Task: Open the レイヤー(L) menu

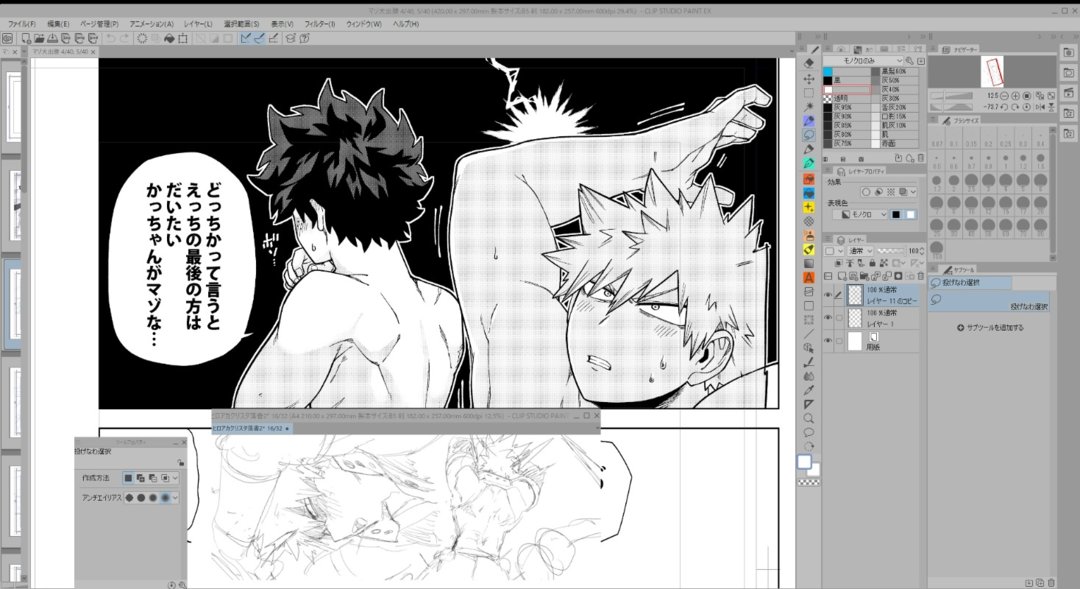Action: (198, 24)
